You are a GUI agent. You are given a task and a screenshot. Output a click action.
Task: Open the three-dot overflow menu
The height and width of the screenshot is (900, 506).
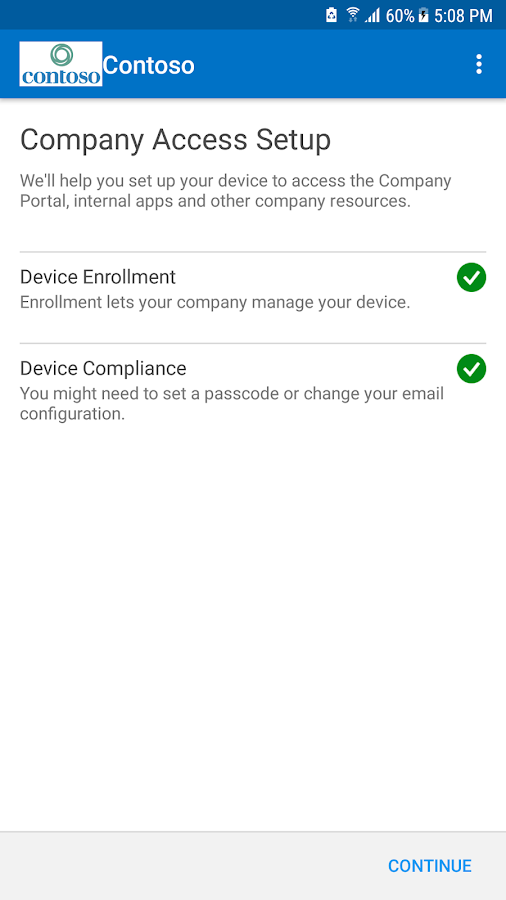pos(479,64)
